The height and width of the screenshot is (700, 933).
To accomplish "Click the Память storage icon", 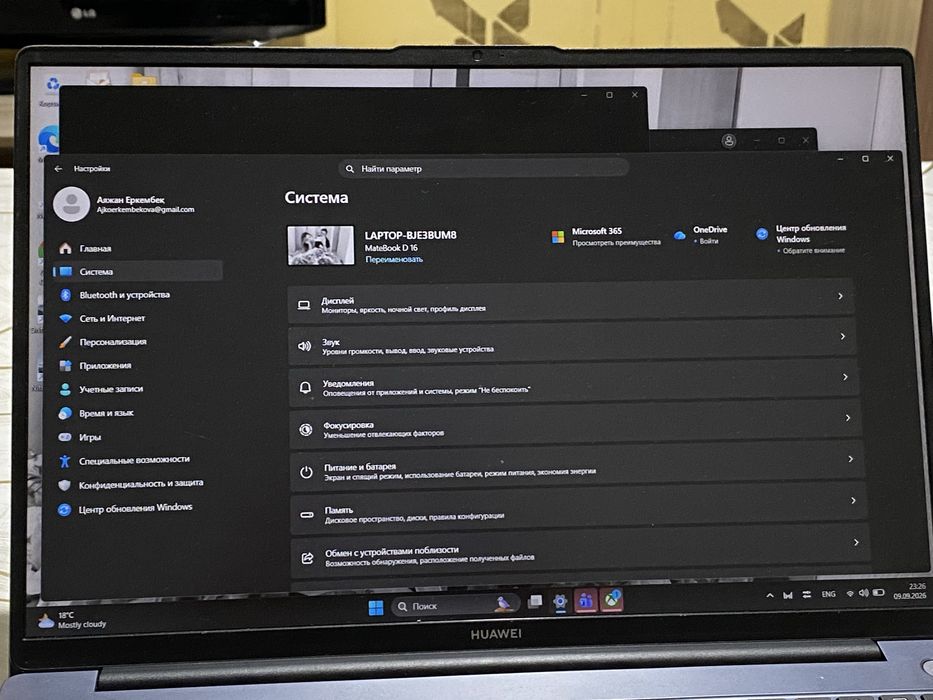I will click(x=307, y=514).
